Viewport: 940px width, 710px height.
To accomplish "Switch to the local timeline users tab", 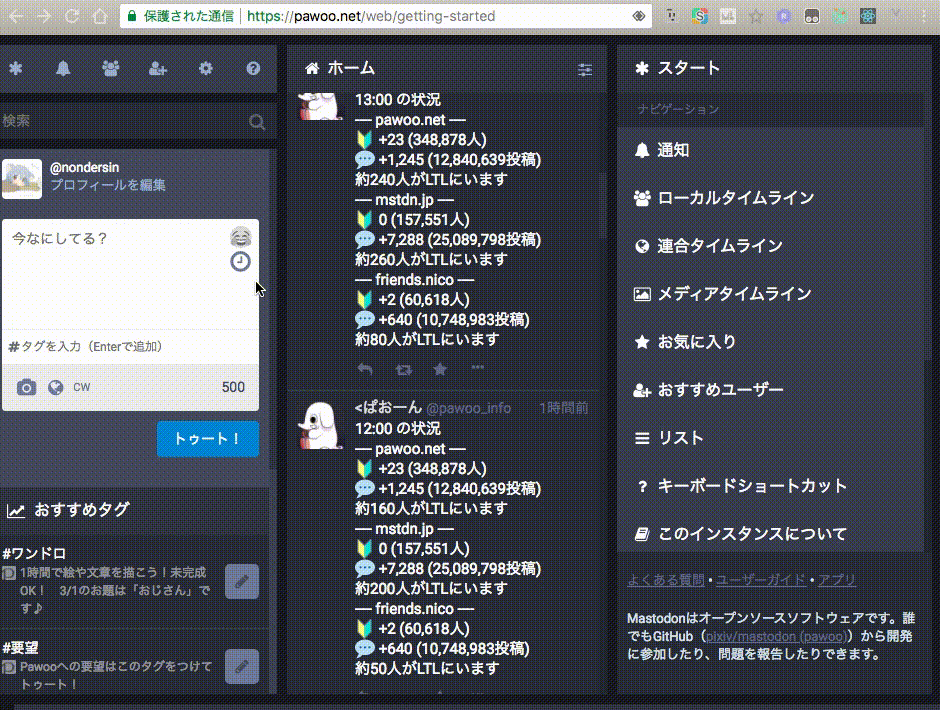I will click(110, 68).
